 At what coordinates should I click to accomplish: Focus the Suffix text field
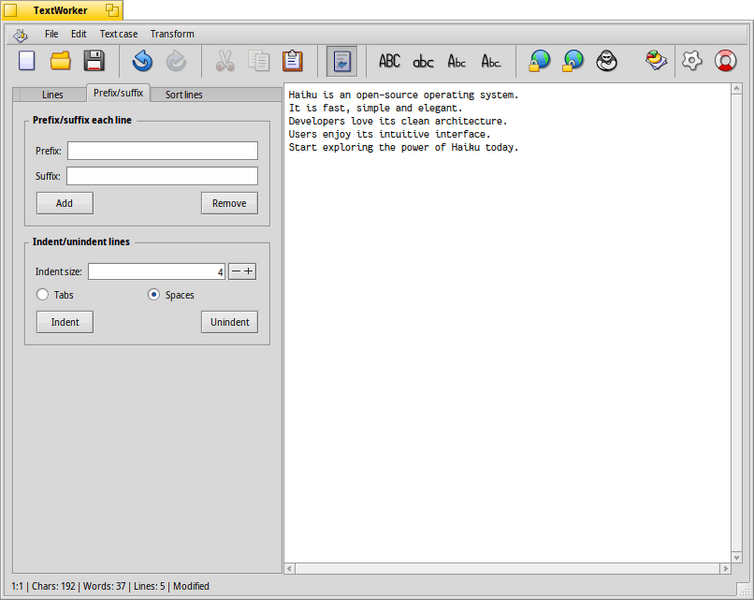point(162,176)
